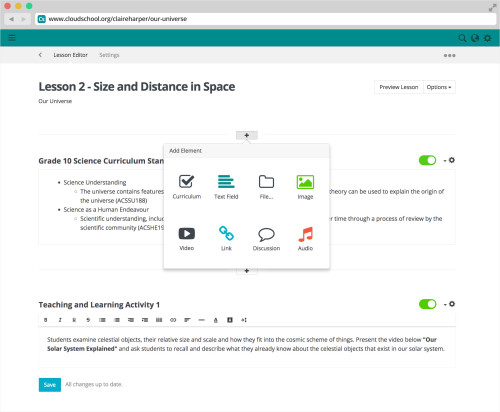Click the lesson title heading
The width and height of the screenshot is (500, 412).
(137, 87)
